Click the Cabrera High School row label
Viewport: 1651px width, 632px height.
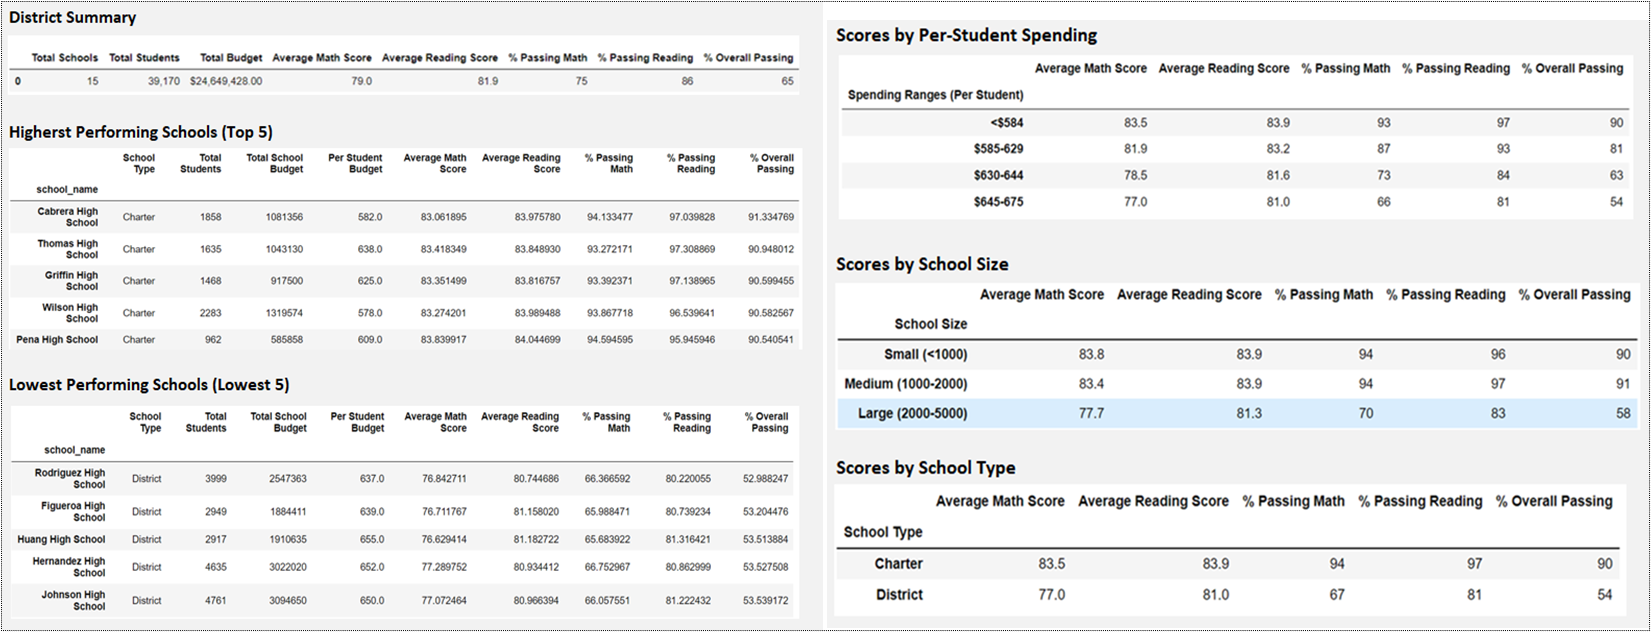(x=67, y=217)
